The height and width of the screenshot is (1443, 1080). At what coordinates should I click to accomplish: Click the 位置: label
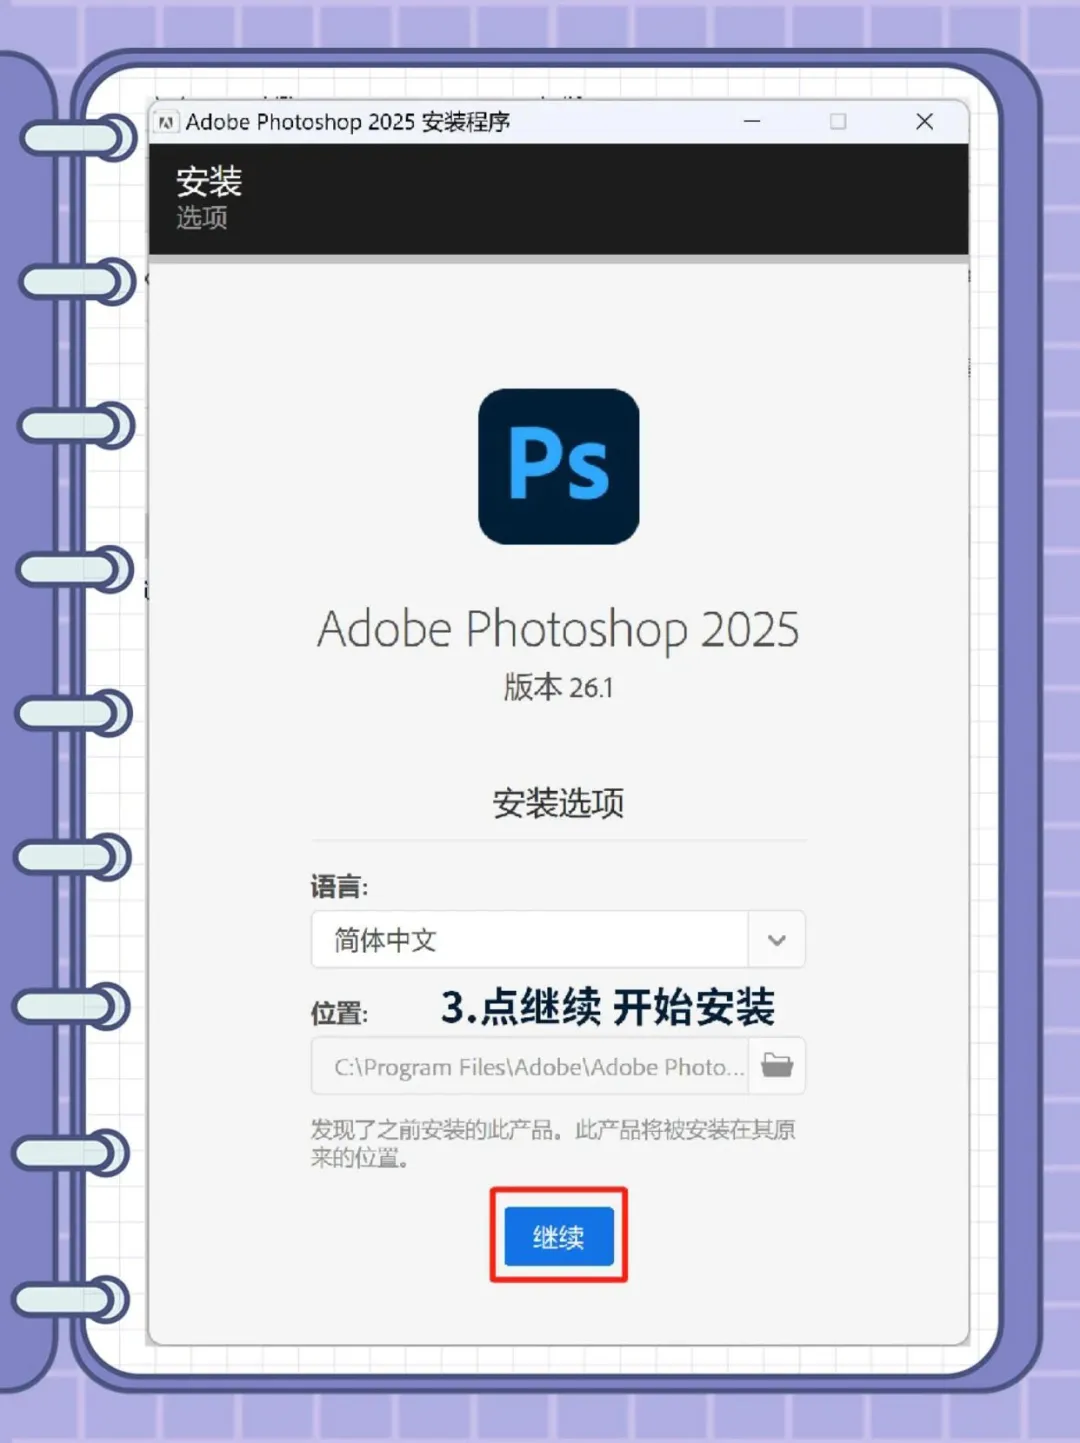coord(339,1013)
